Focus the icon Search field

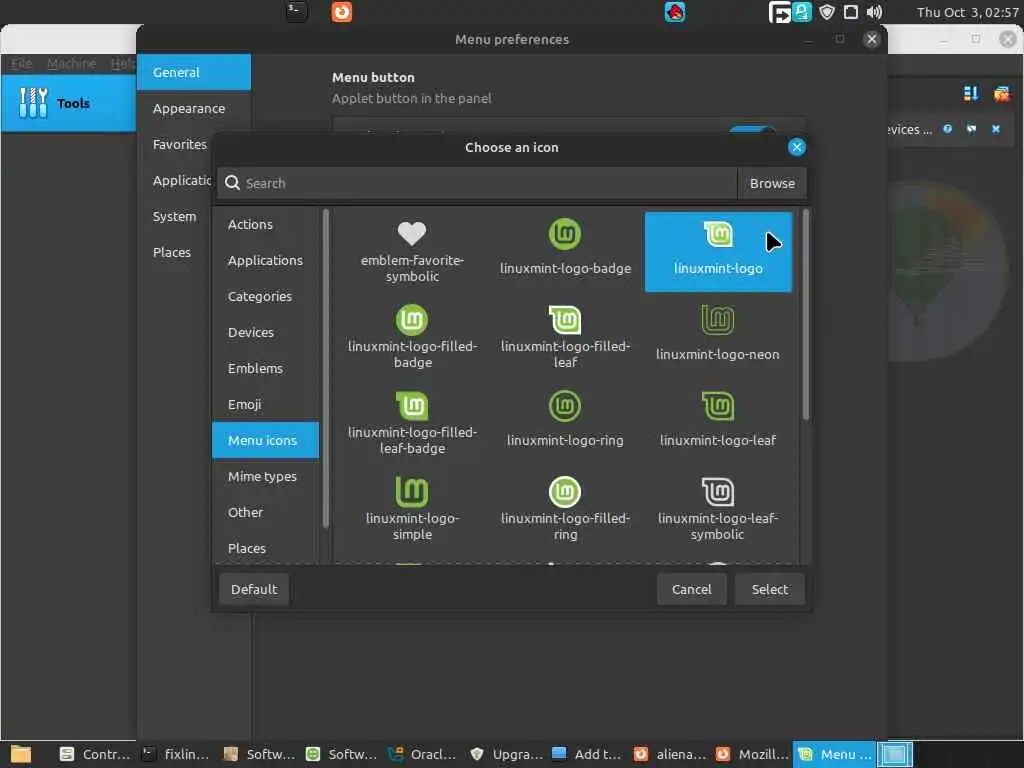click(x=477, y=184)
